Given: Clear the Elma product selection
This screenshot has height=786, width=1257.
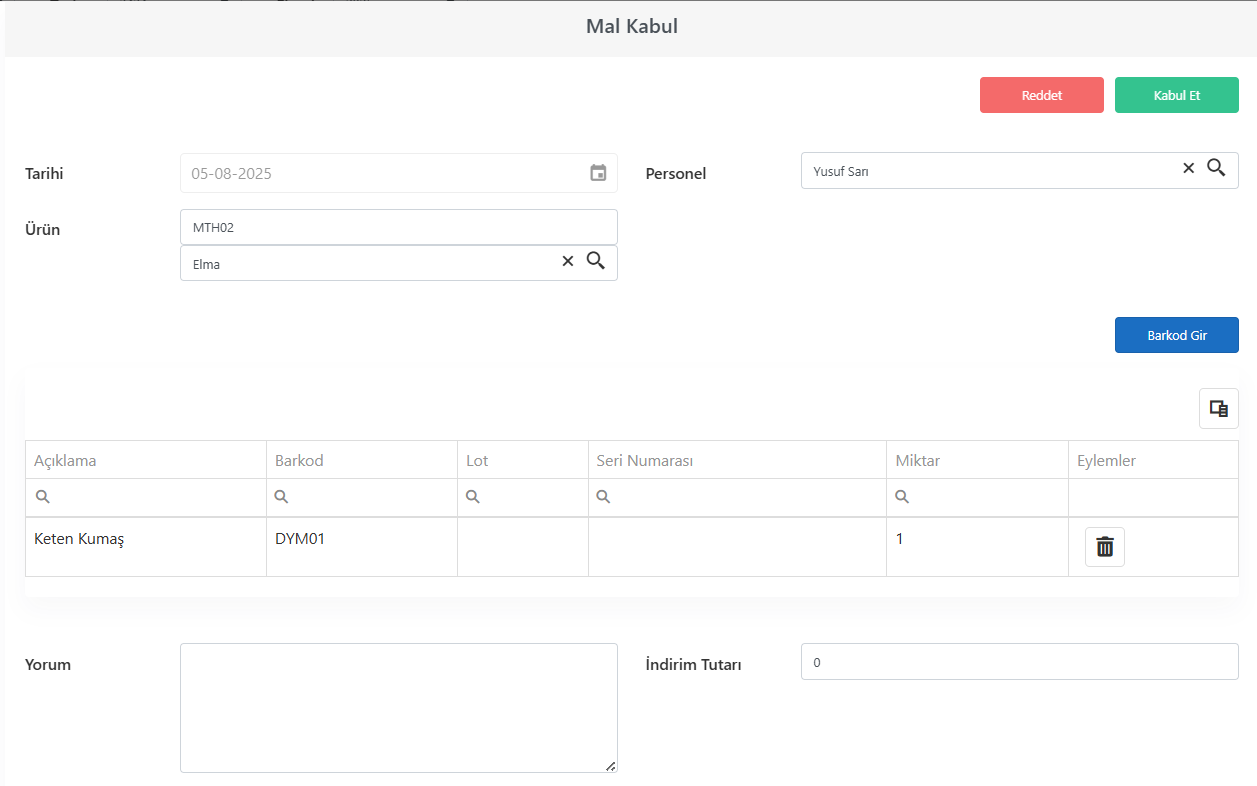Looking at the screenshot, I should click(x=568, y=261).
